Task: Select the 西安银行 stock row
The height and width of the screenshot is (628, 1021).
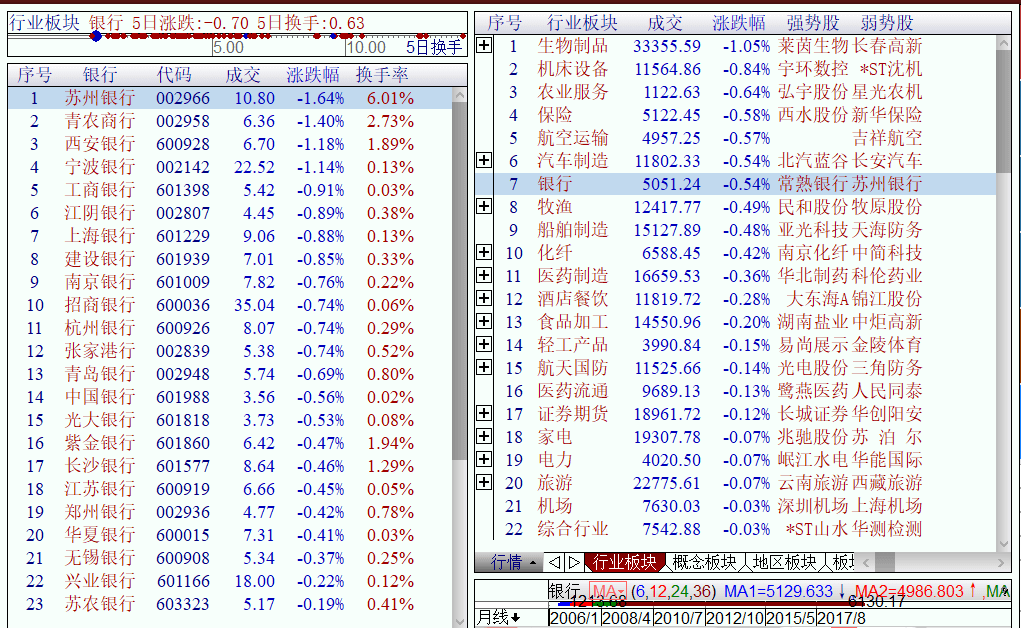Action: click(x=229, y=144)
